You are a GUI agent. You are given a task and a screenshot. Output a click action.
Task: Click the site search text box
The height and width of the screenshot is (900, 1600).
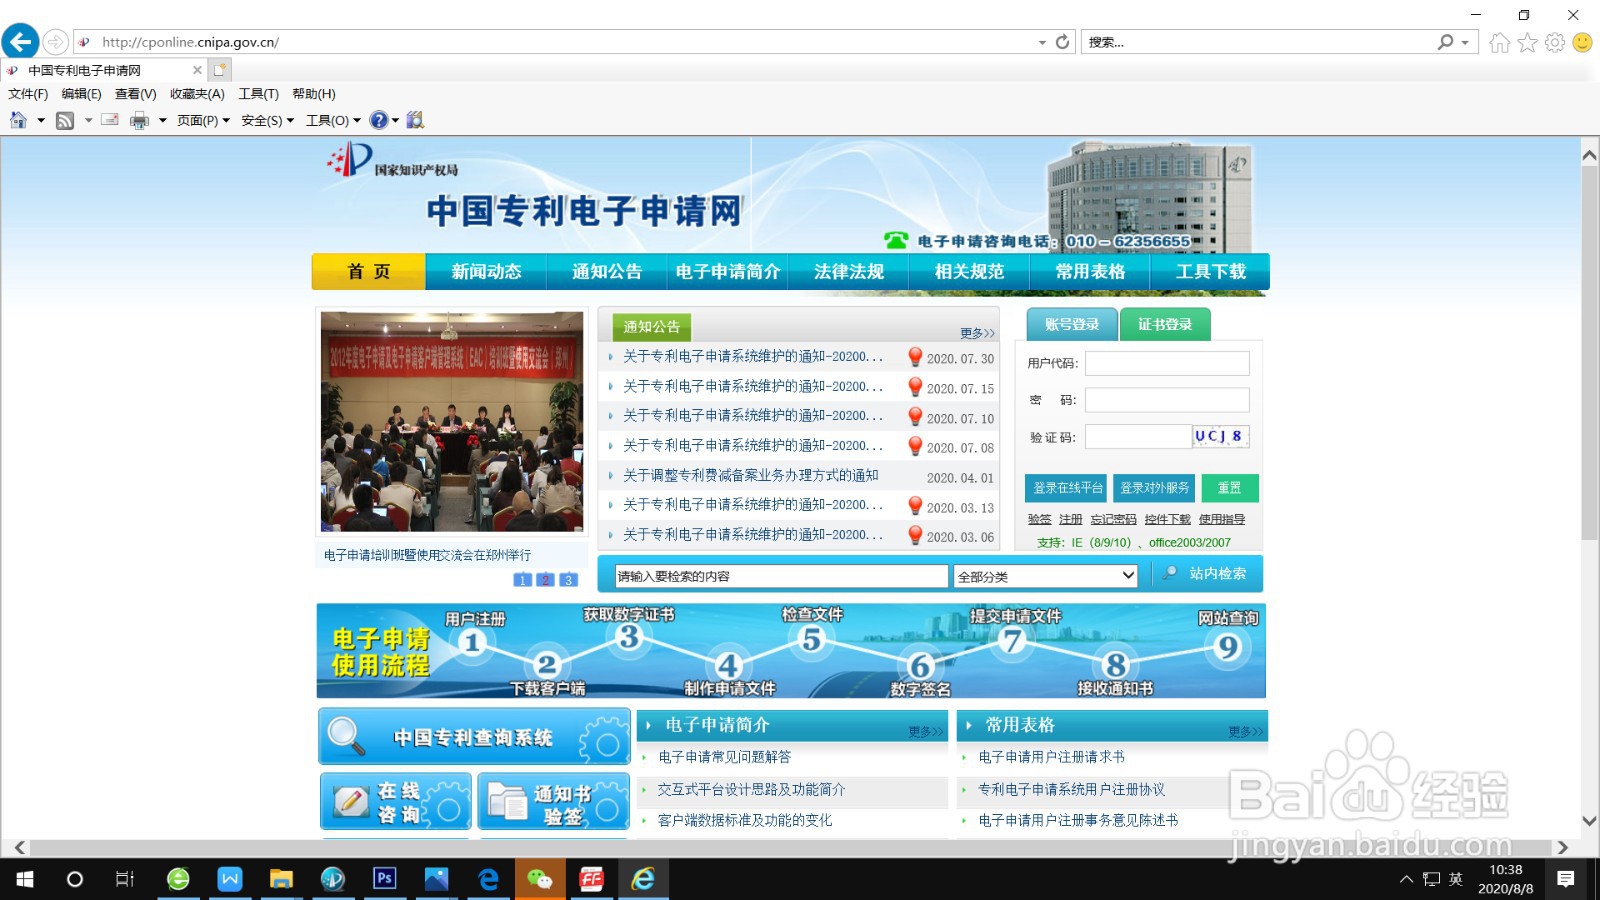coord(781,576)
